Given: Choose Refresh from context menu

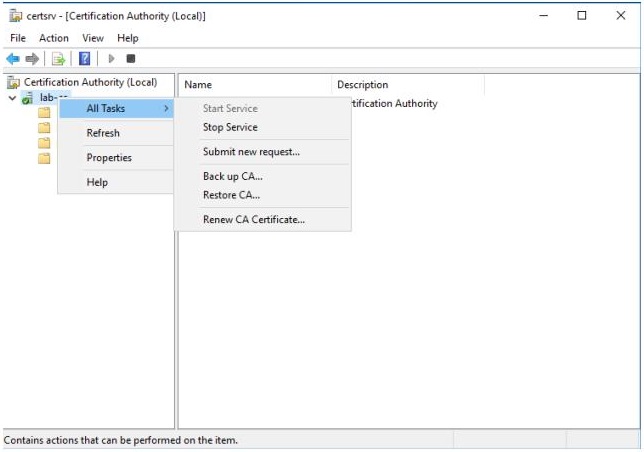Looking at the screenshot, I should click(116, 133).
